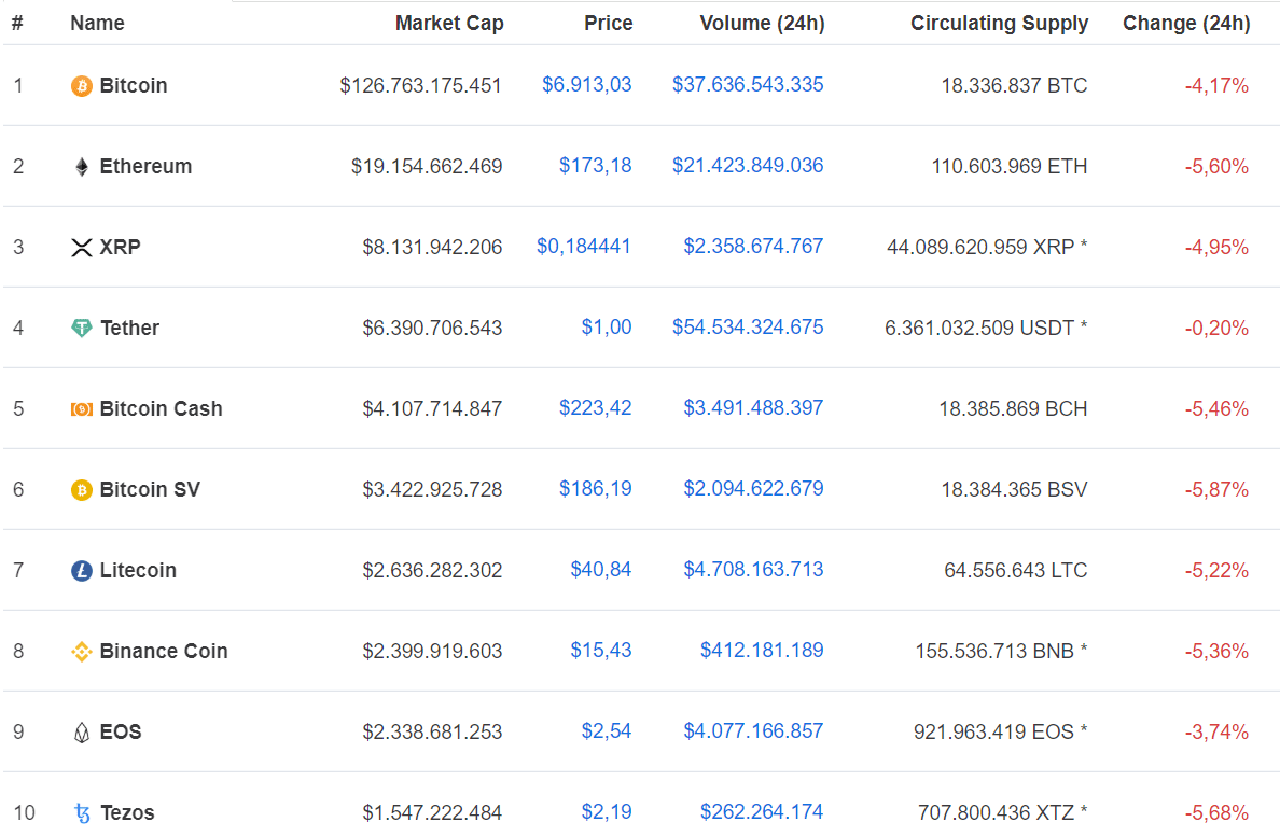Click the Binance Coin logo icon
The image size is (1280, 836).
82,652
